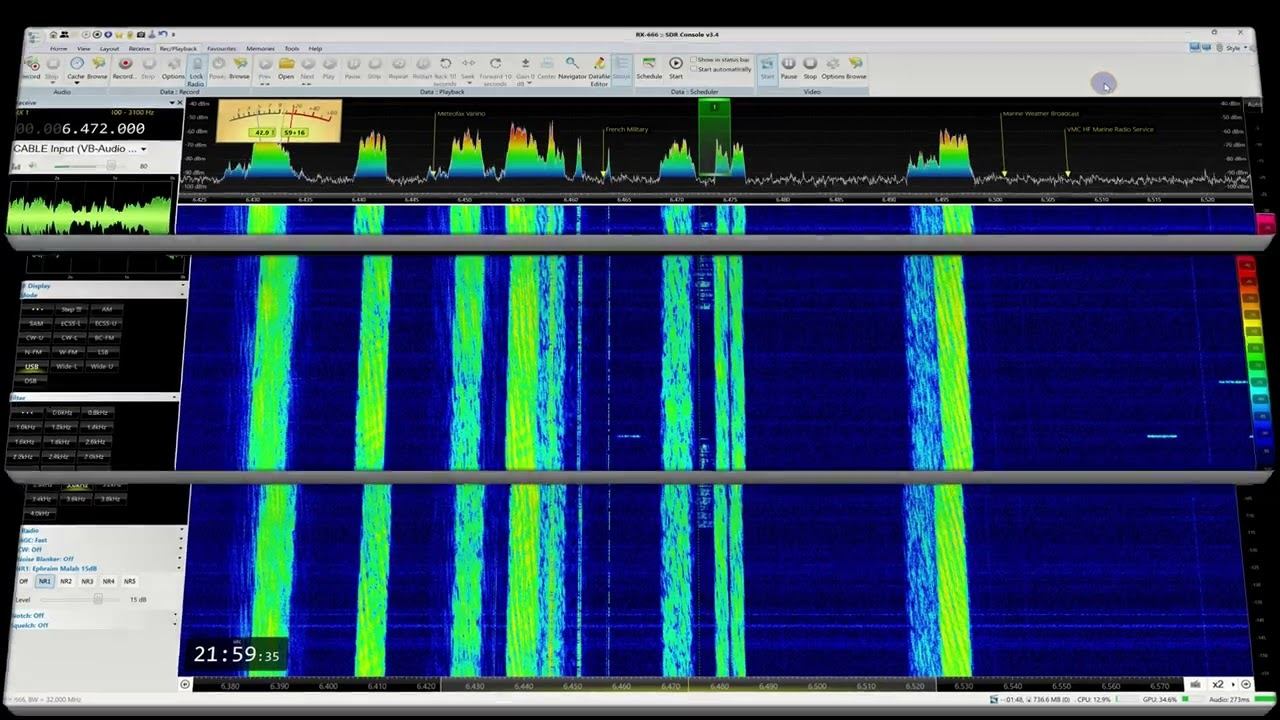Pause the video recording

[789, 68]
